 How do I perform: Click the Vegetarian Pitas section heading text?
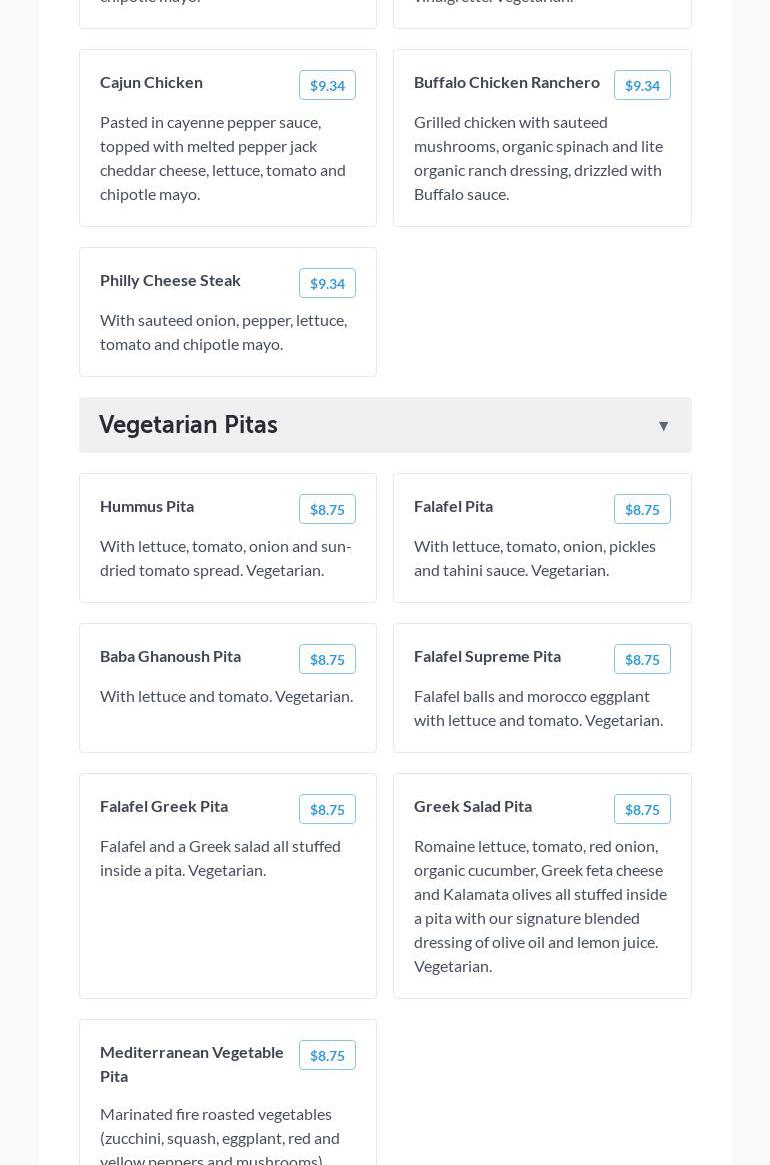(x=188, y=424)
